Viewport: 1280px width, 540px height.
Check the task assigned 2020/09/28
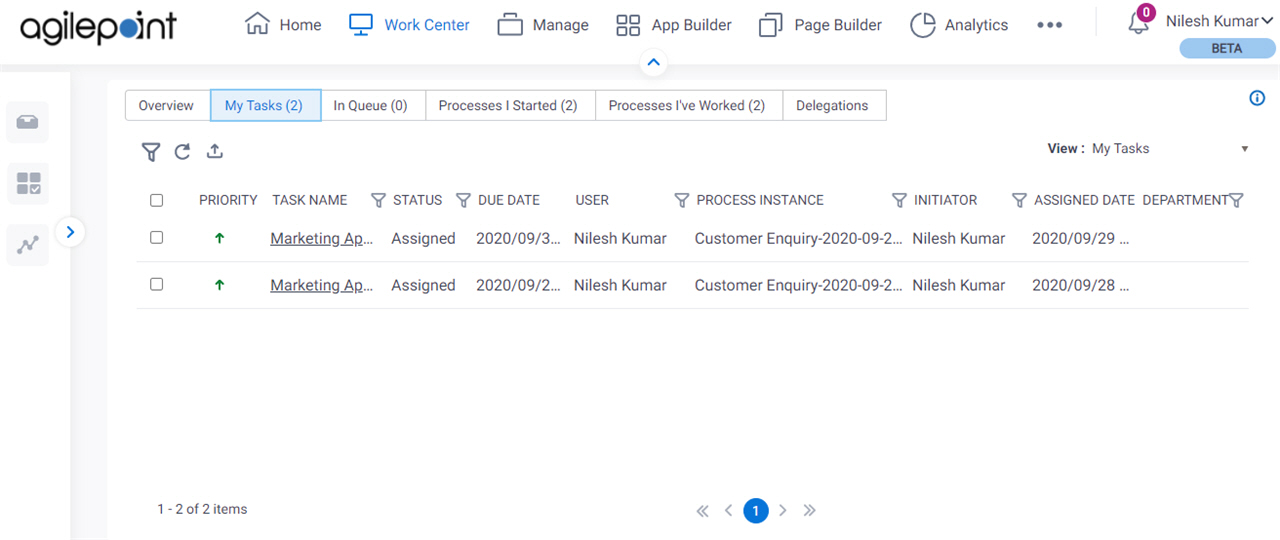(156, 285)
